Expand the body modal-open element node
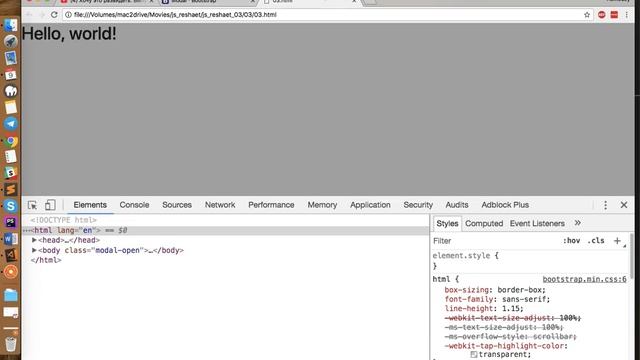640x360 pixels. click(x=34, y=250)
